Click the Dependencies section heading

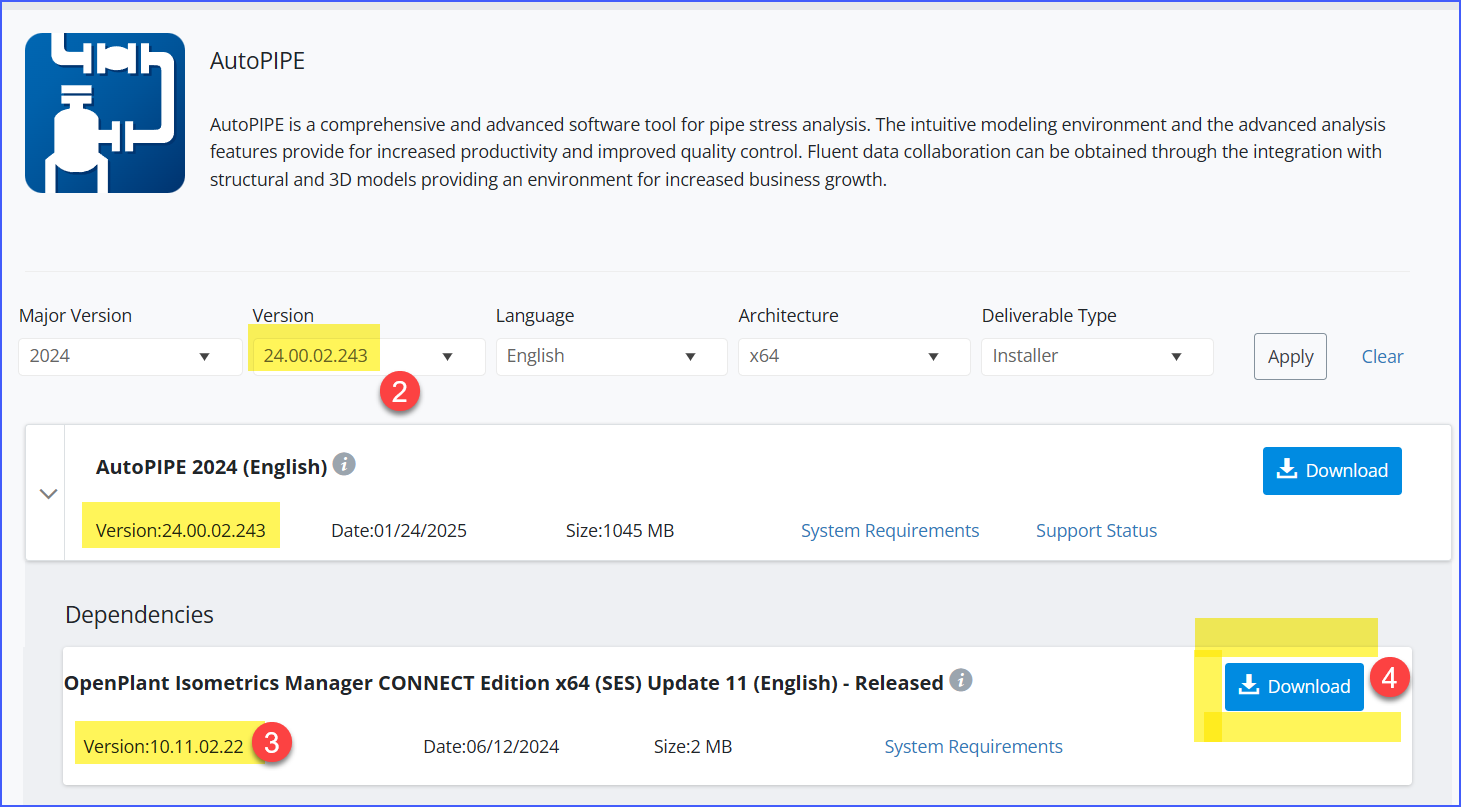click(139, 614)
